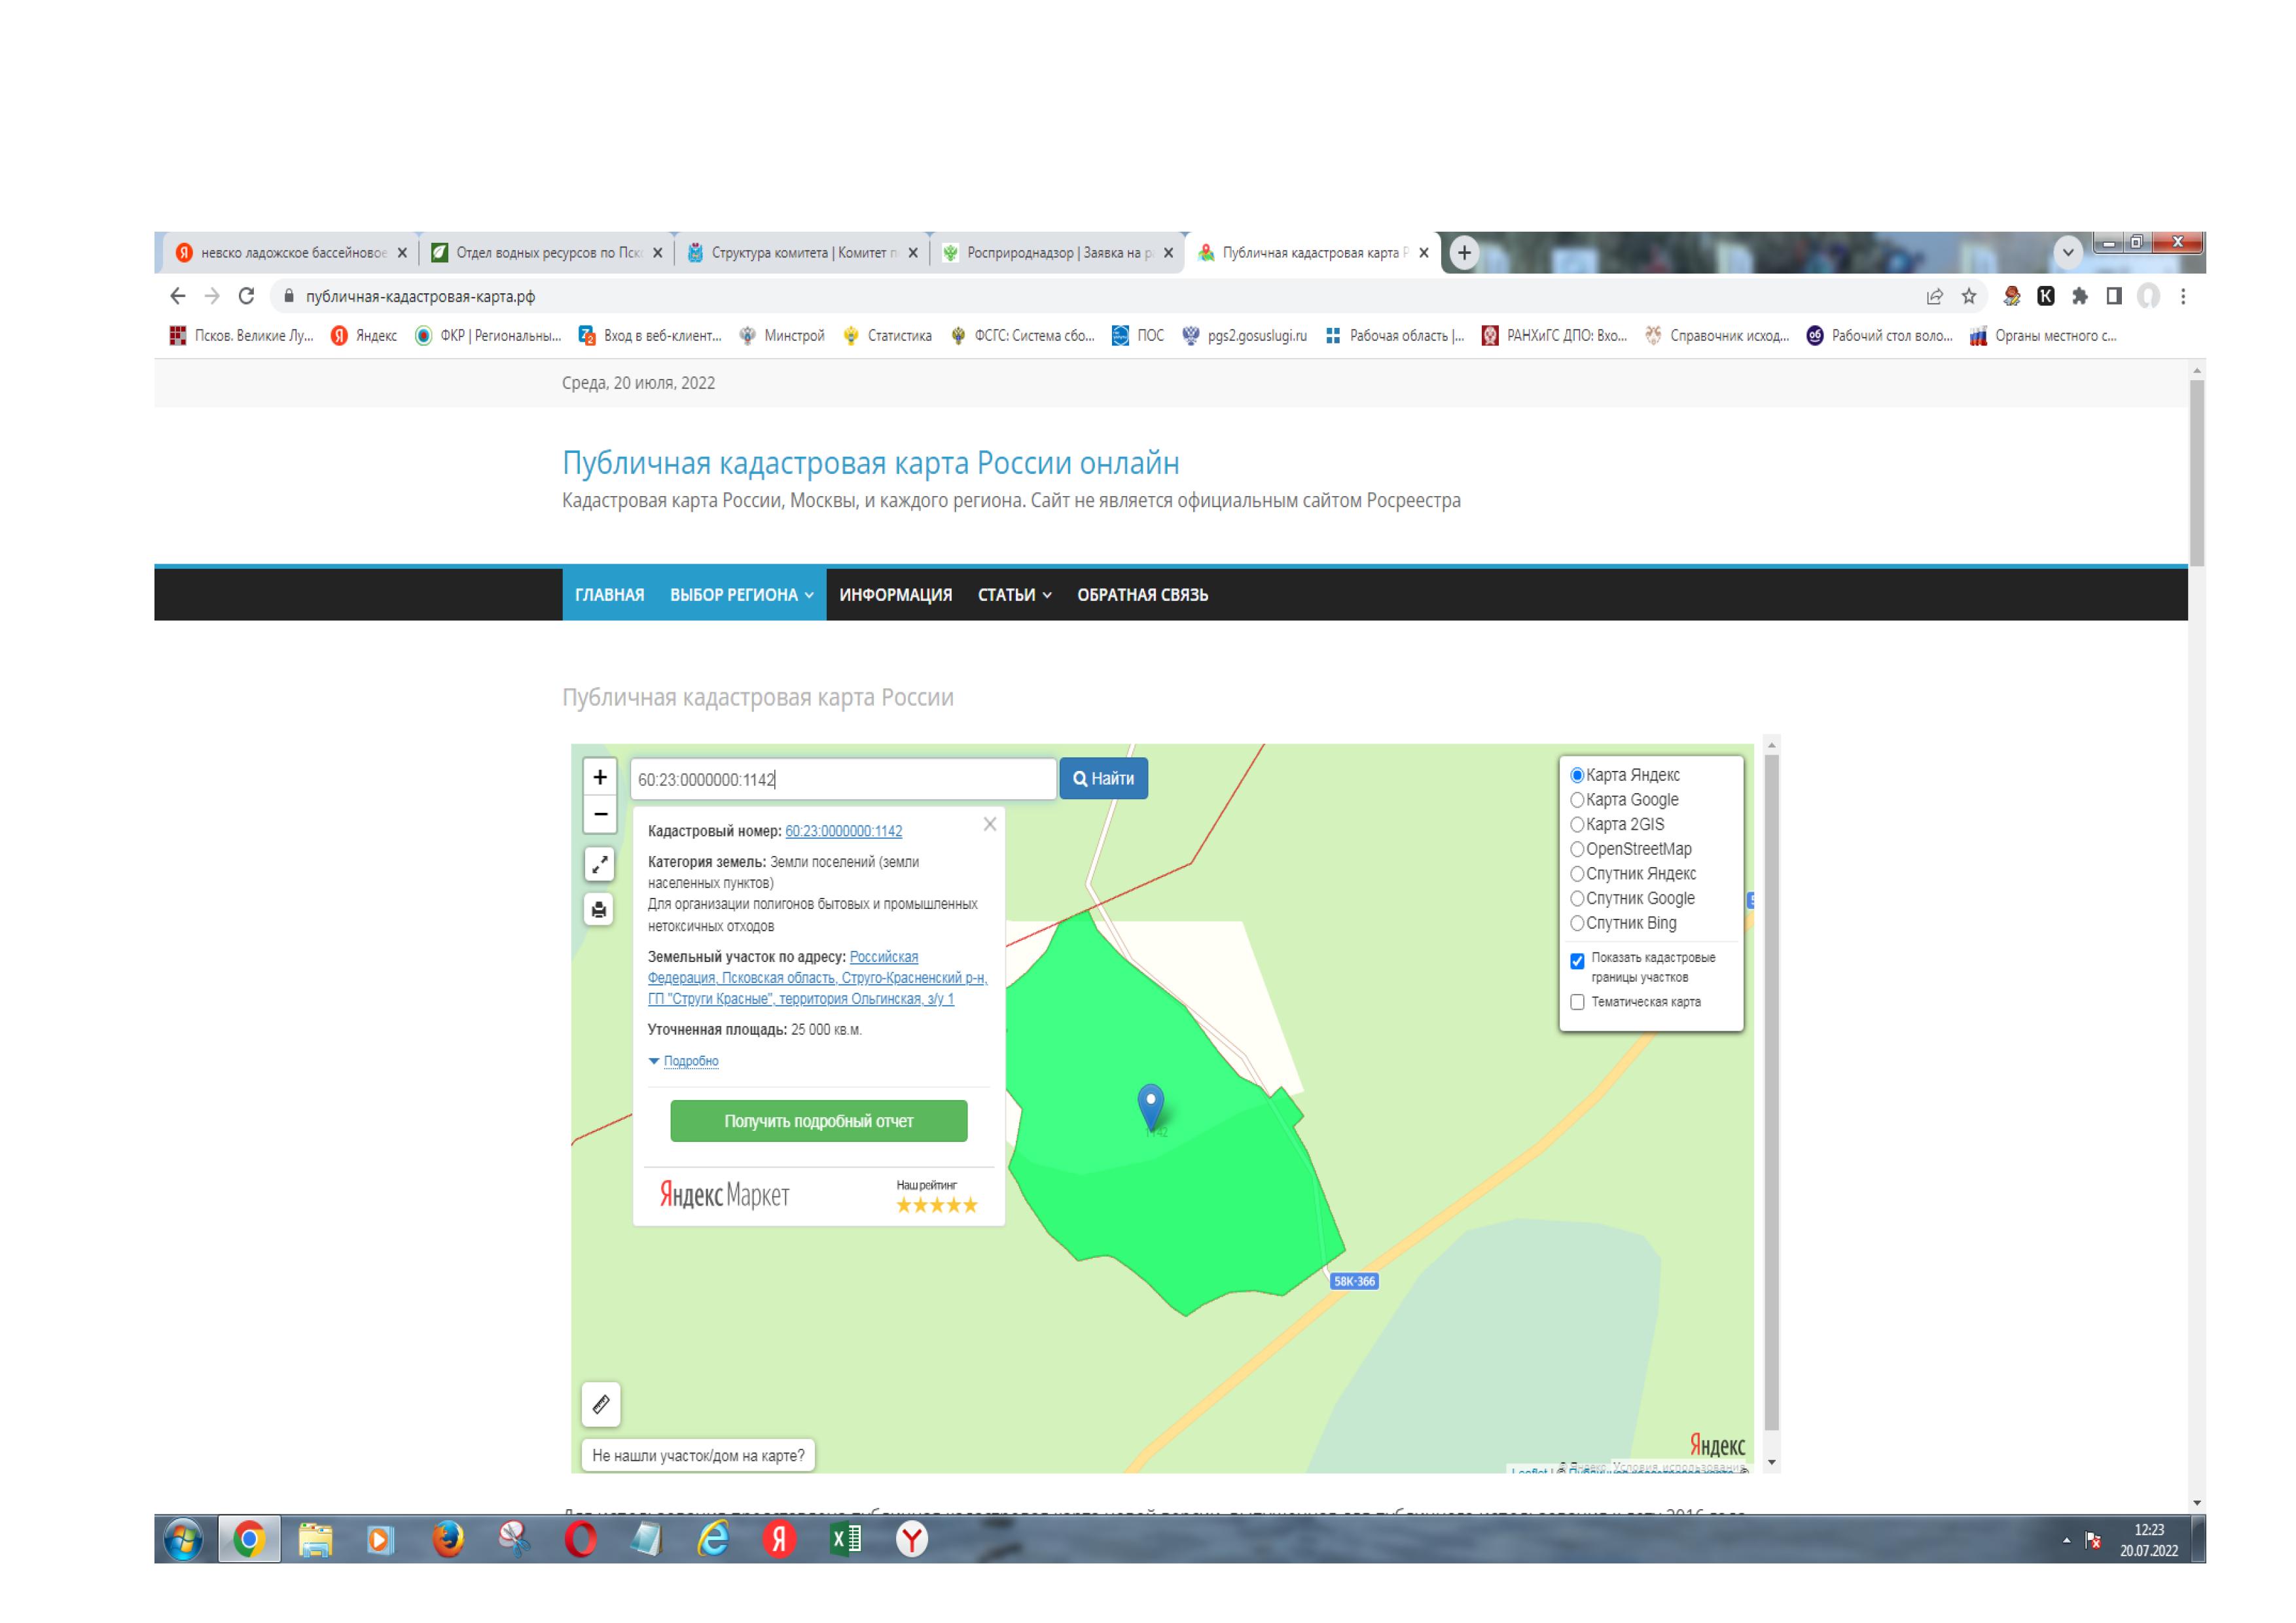This screenshot has width=2296, height=1623.
Task: Expand ВЫБОР РЕГИОНА dropdown menu
Action: (x=741, y=595)
